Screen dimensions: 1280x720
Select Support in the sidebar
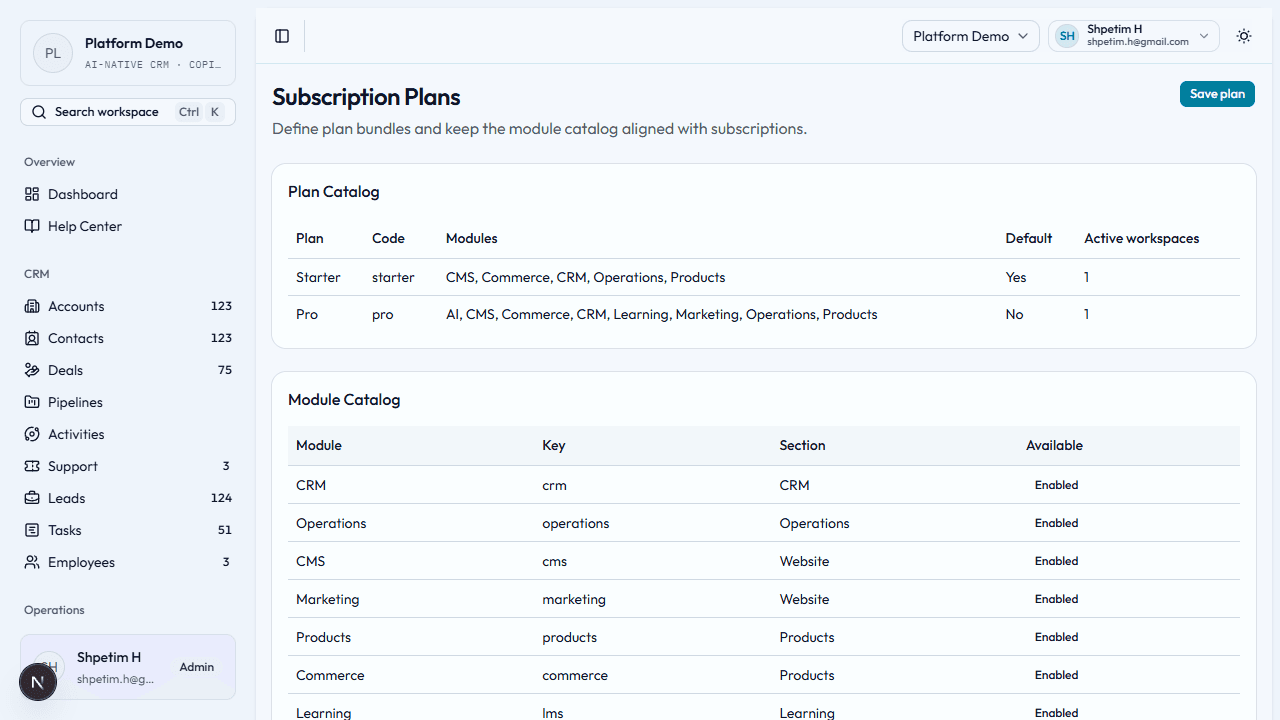70,466
